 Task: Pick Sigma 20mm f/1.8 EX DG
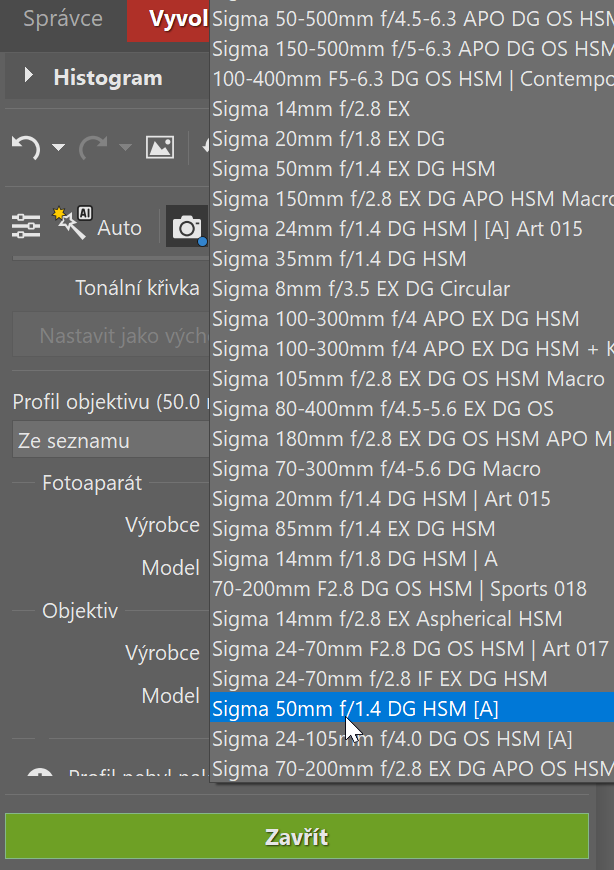coord(329,139)
